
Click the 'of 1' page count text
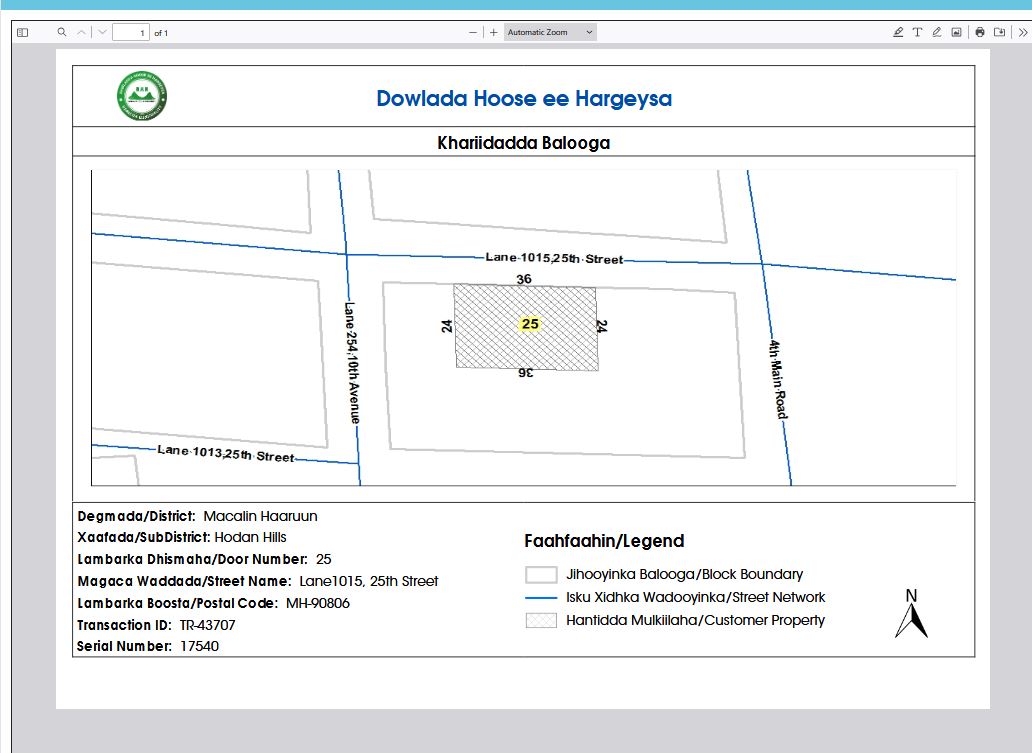(x=161, y=33)
